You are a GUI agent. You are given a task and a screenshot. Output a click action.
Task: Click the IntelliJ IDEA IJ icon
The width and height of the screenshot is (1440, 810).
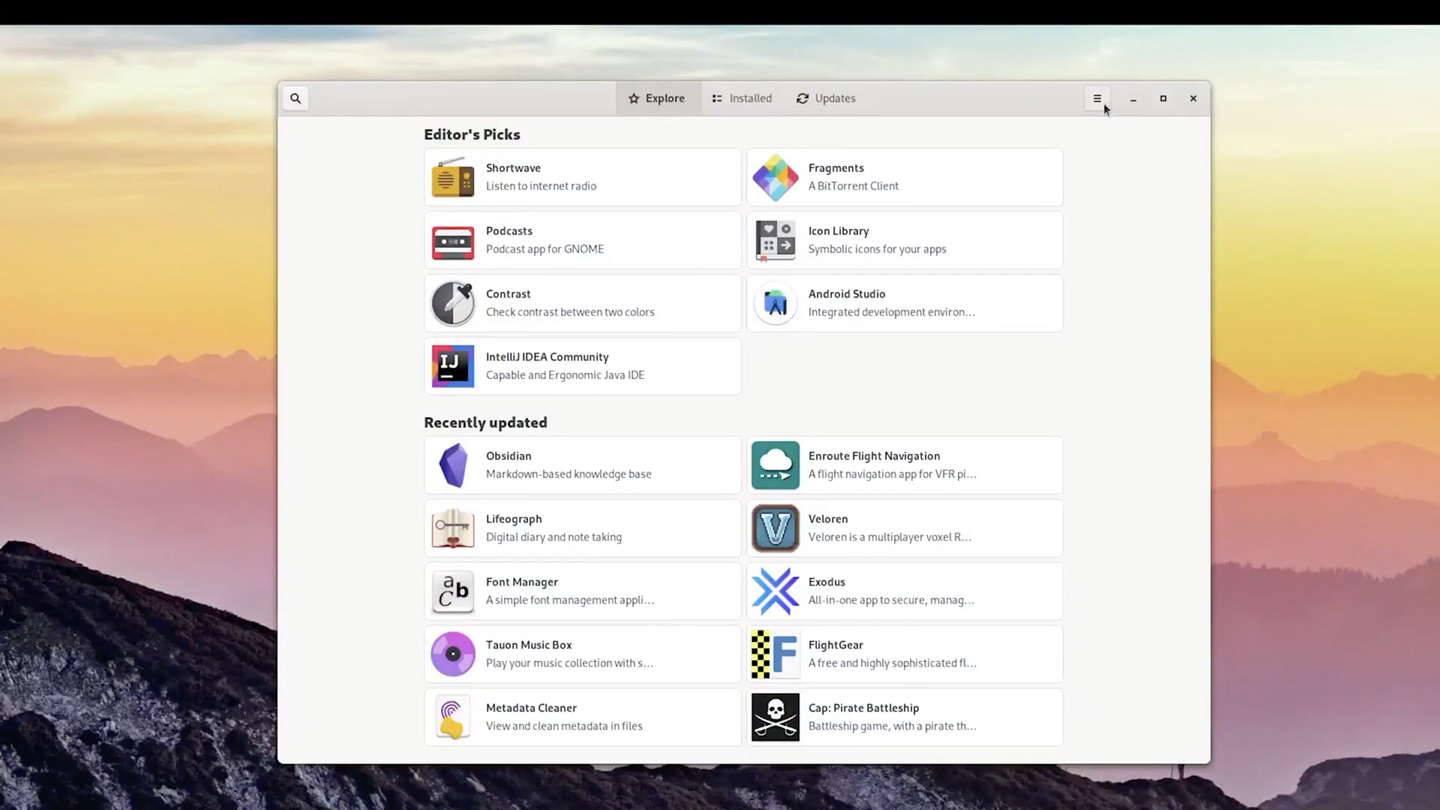tap(453, 366)
